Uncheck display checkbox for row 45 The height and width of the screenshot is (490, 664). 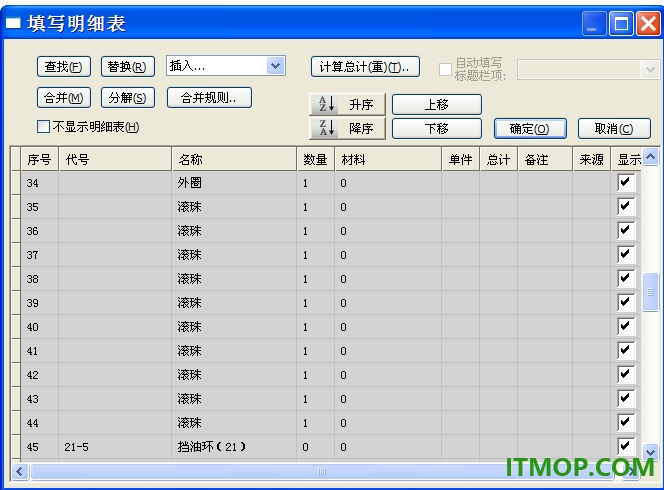[626, 446]
